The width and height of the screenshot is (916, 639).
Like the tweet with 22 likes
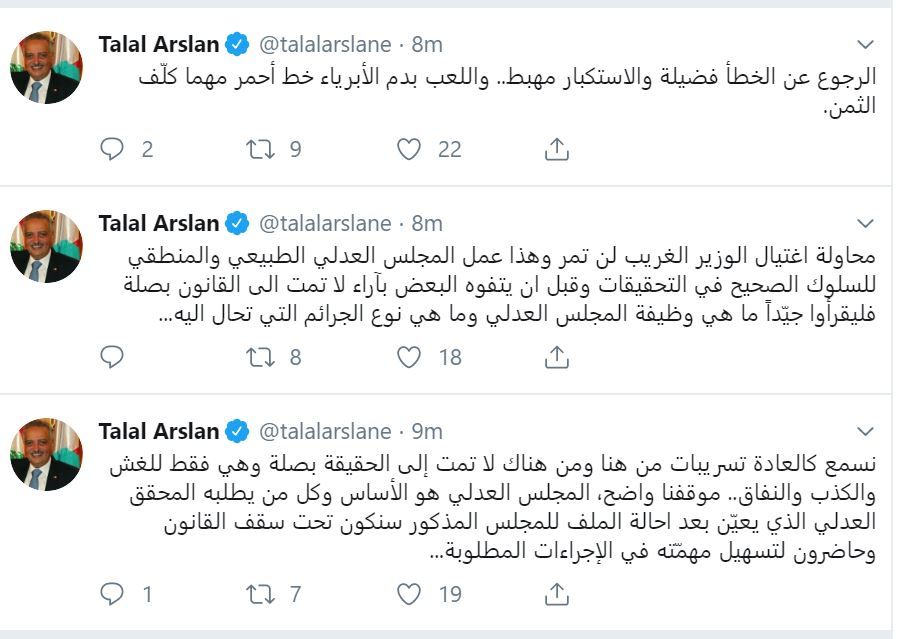[x=408, y=150]
